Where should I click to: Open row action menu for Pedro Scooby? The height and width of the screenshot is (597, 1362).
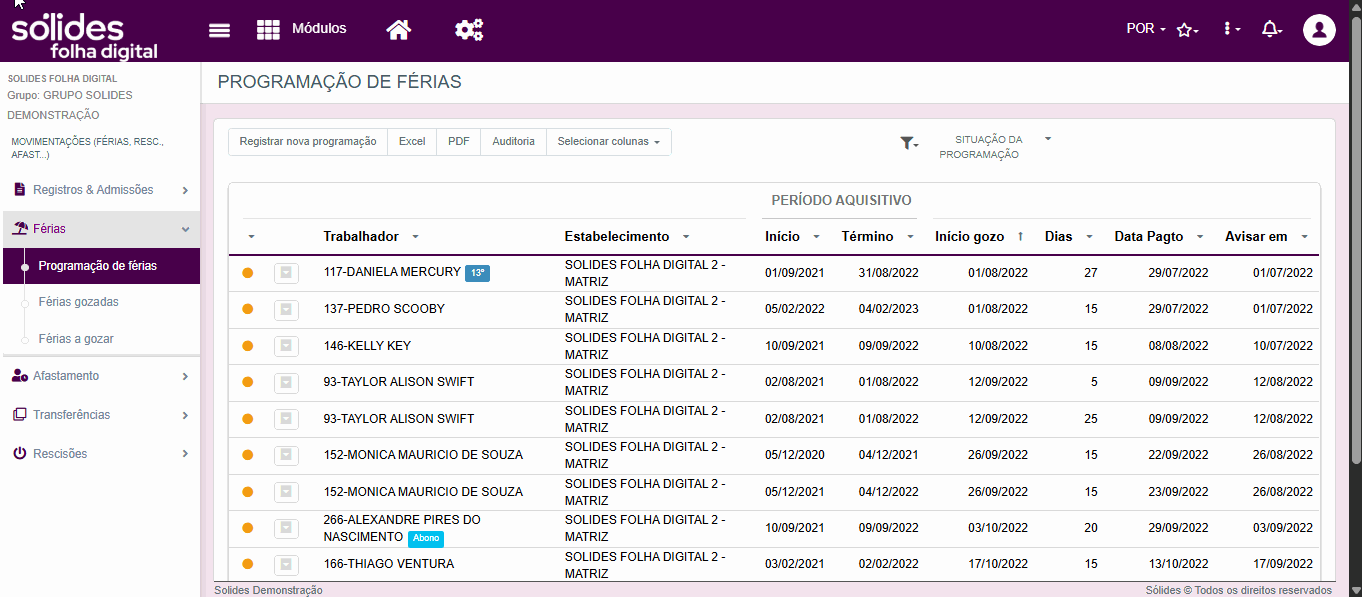click(x=286, y=309)
